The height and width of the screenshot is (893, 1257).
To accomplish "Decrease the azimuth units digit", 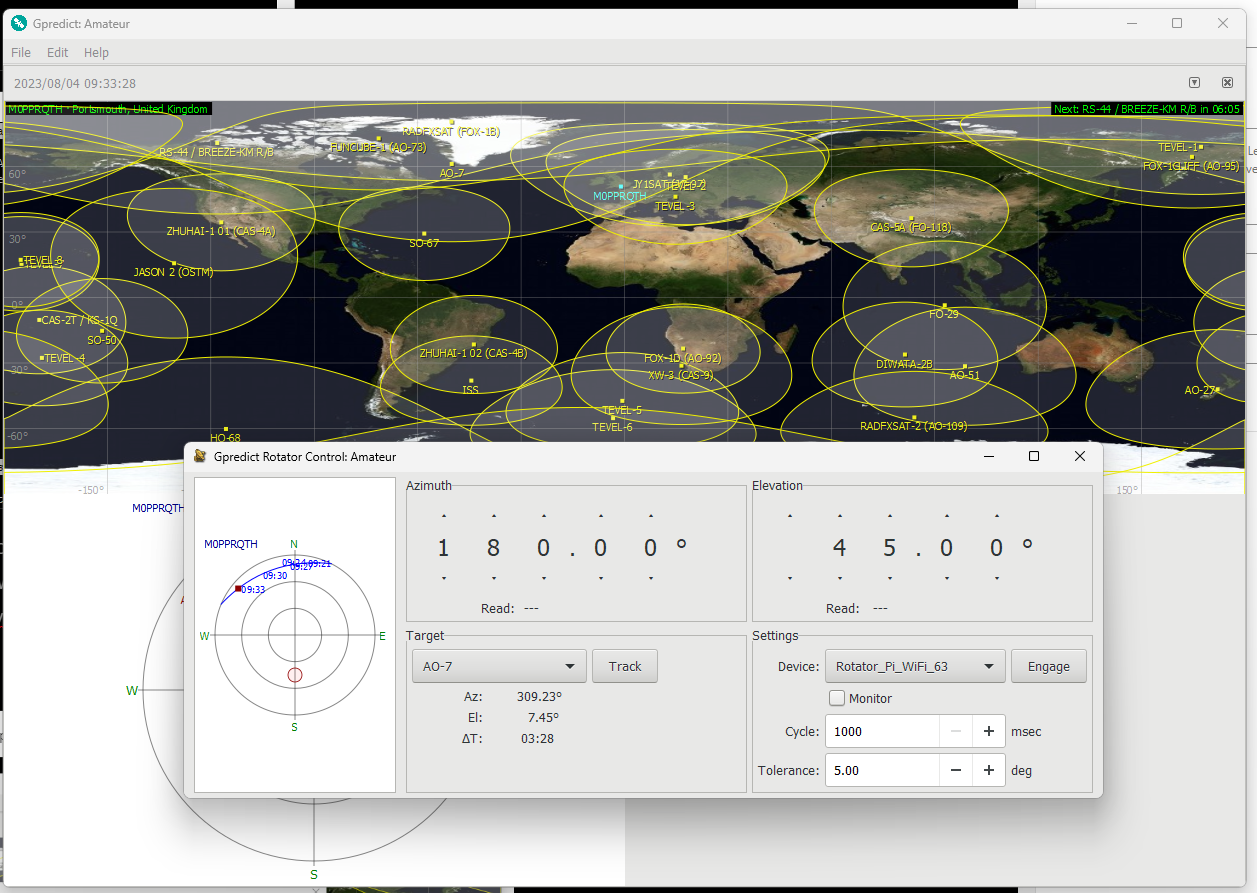I will pyautogui.click(x=544, y=578).
